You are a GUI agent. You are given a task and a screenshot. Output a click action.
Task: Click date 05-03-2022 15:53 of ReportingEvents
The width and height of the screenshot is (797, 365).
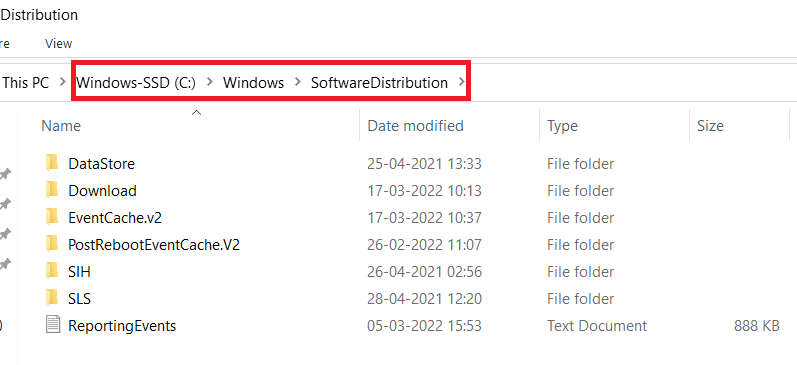(x=424, y=325)
